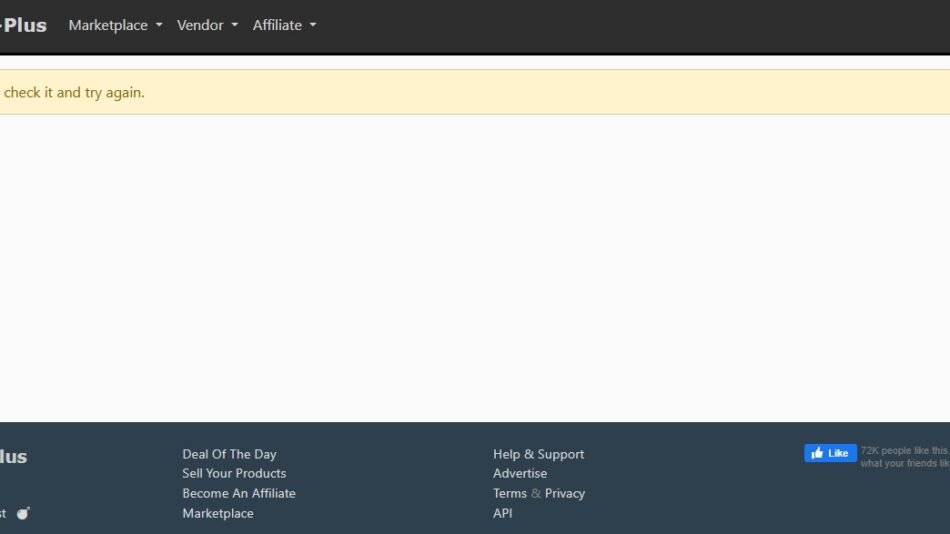This screenshot has width=950, height=534.
Task: Click the Plus logo in navbar
Action: point(24,25)
